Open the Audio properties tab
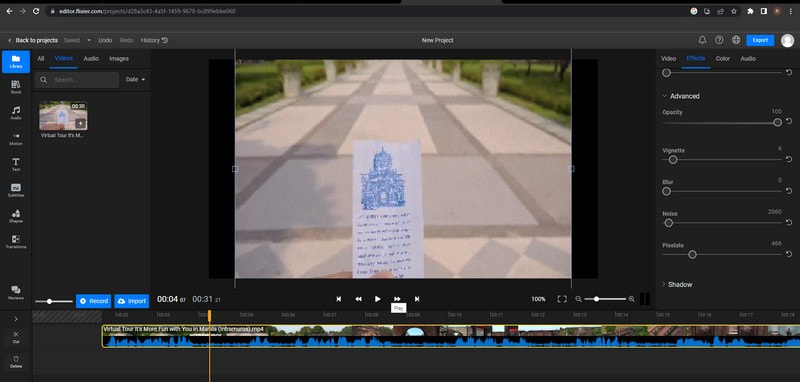This screenshot has height=382, width=800. 748,59
